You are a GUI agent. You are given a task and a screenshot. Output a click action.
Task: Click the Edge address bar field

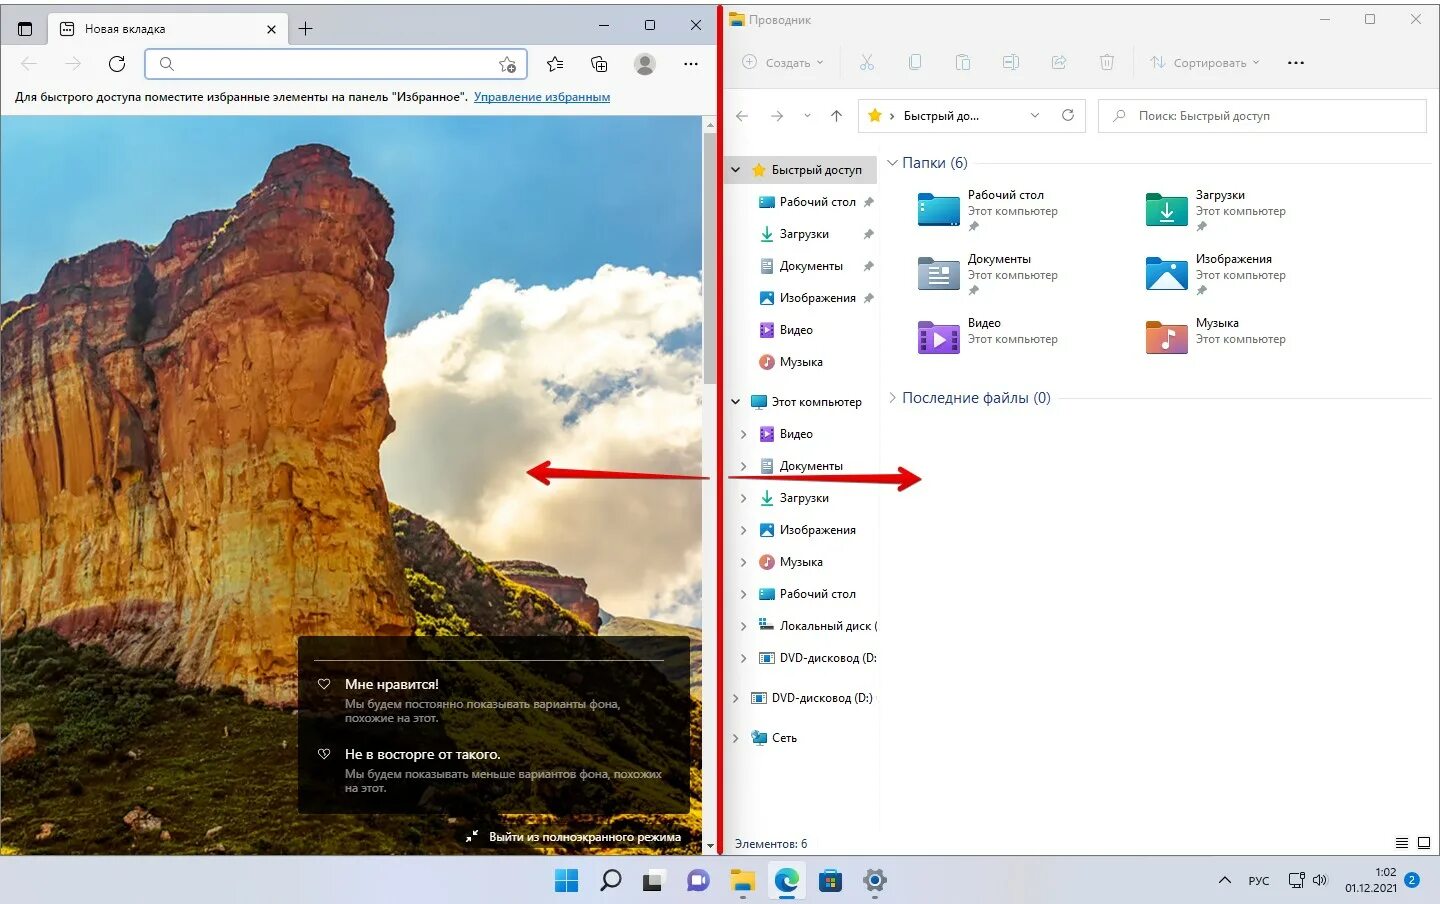click(336, 64)
